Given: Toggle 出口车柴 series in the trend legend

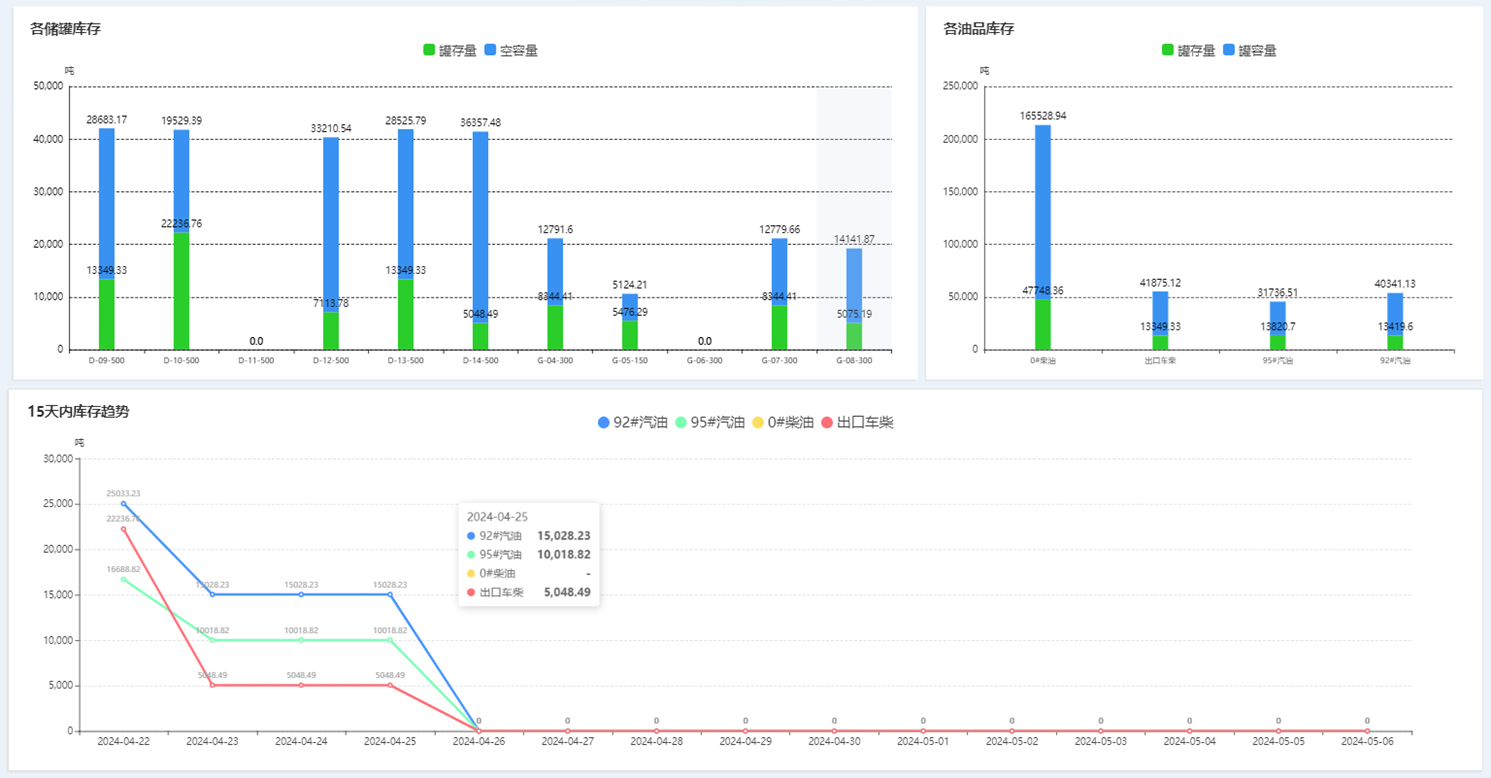Looking at the screenshot, I should [x=856, y=423].
